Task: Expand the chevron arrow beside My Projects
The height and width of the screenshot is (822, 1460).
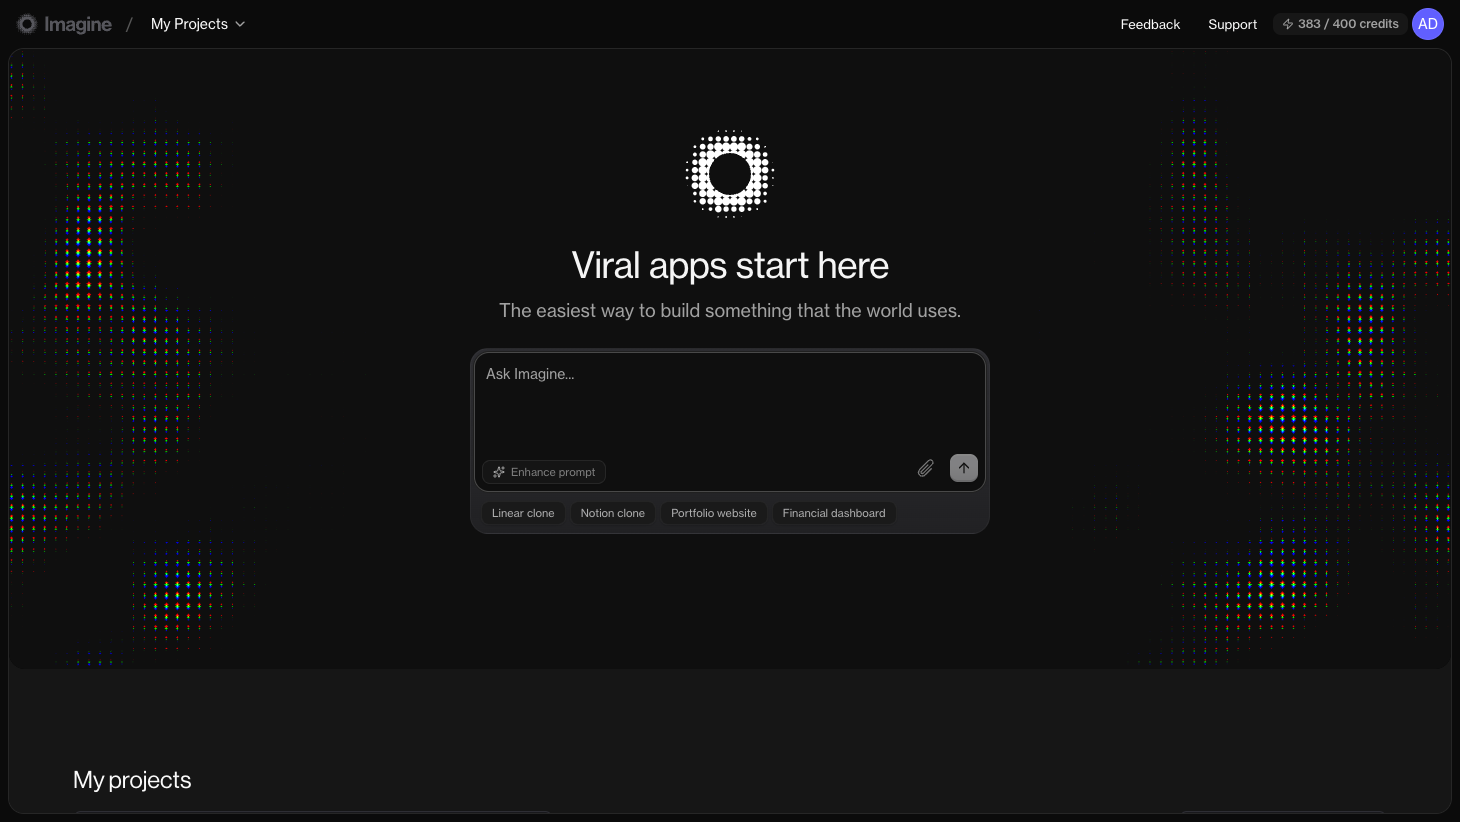Action: (x=240, y=24)
